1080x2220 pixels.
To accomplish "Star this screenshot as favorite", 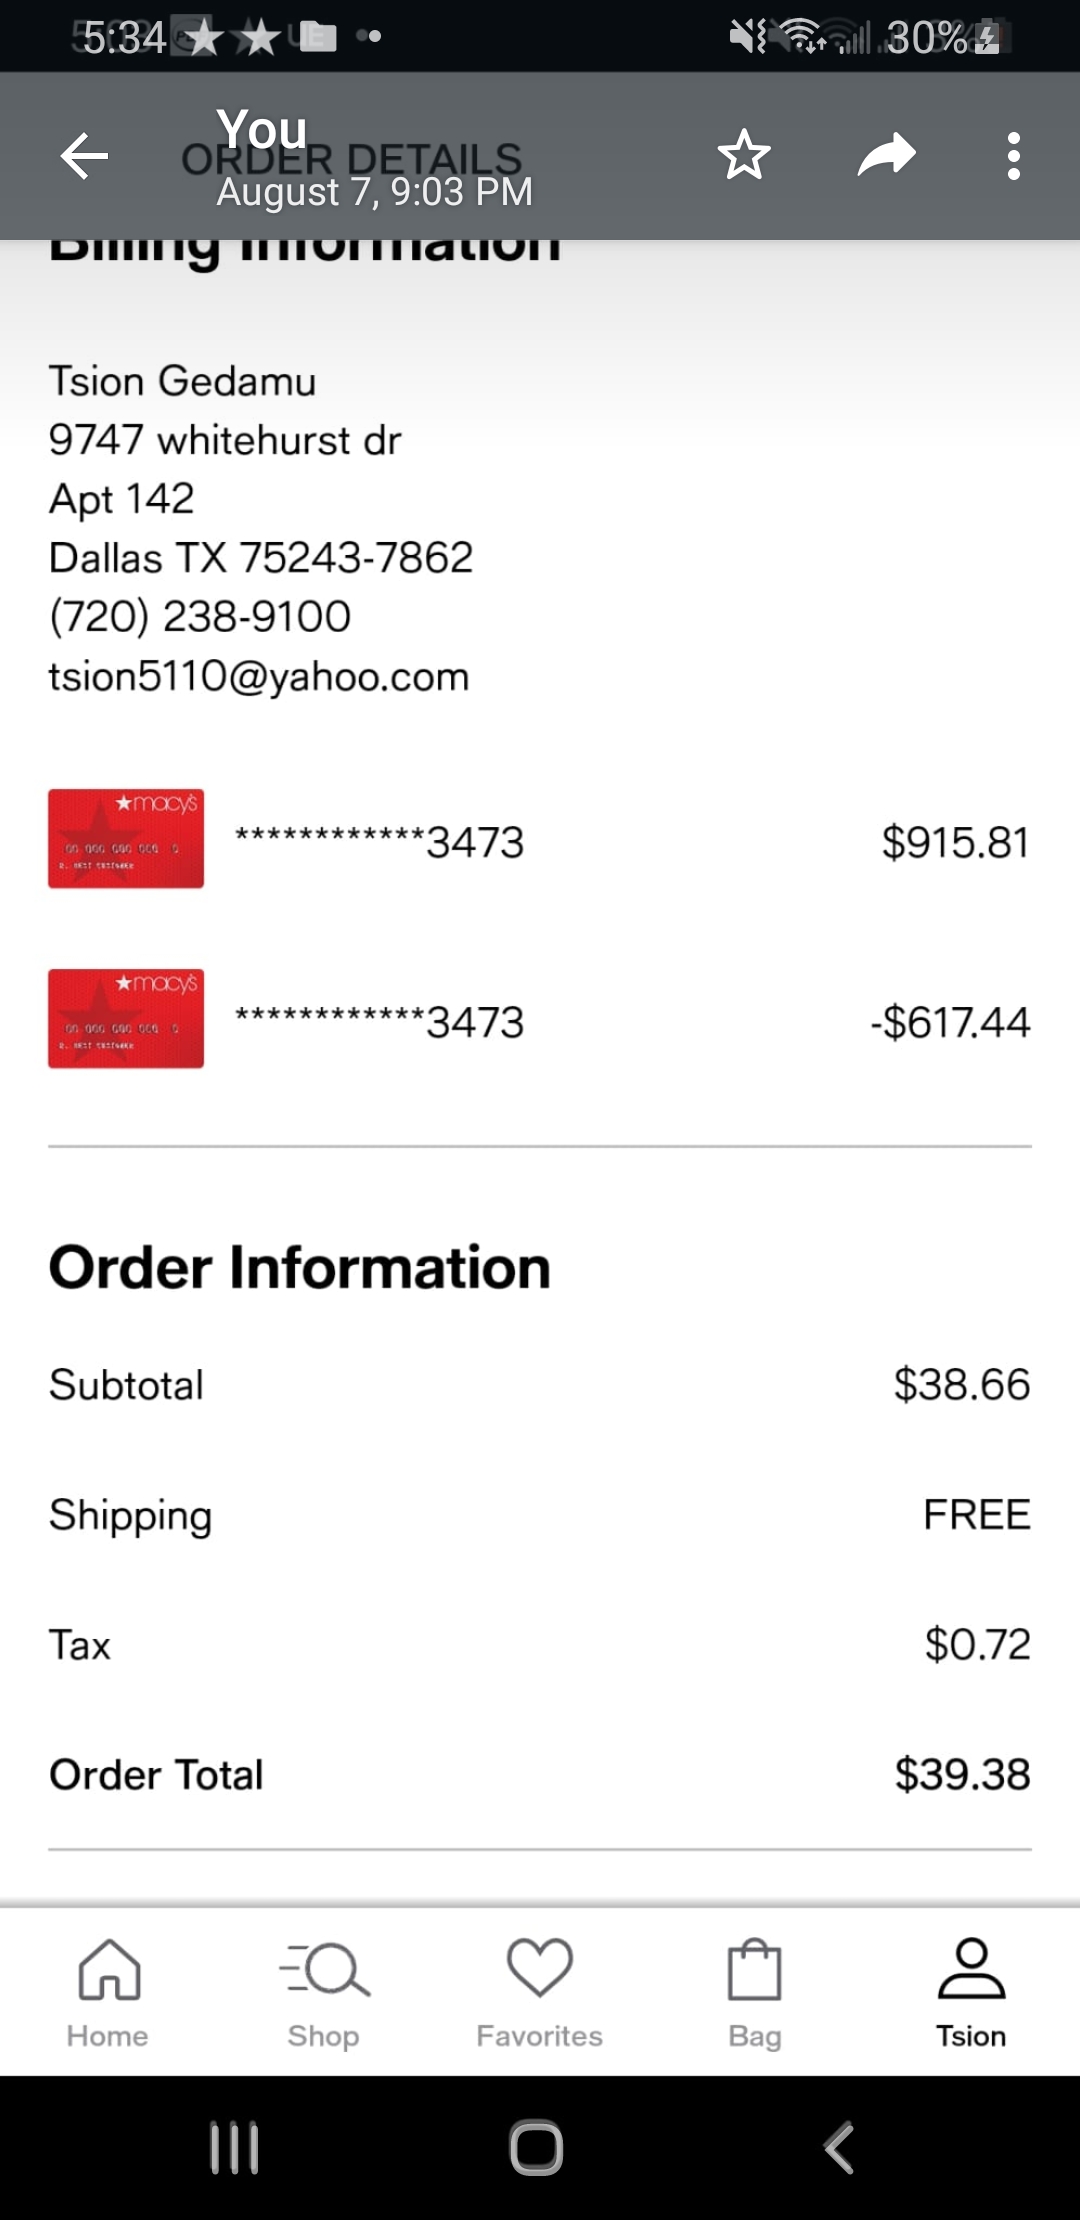I will tap(744, 156).
